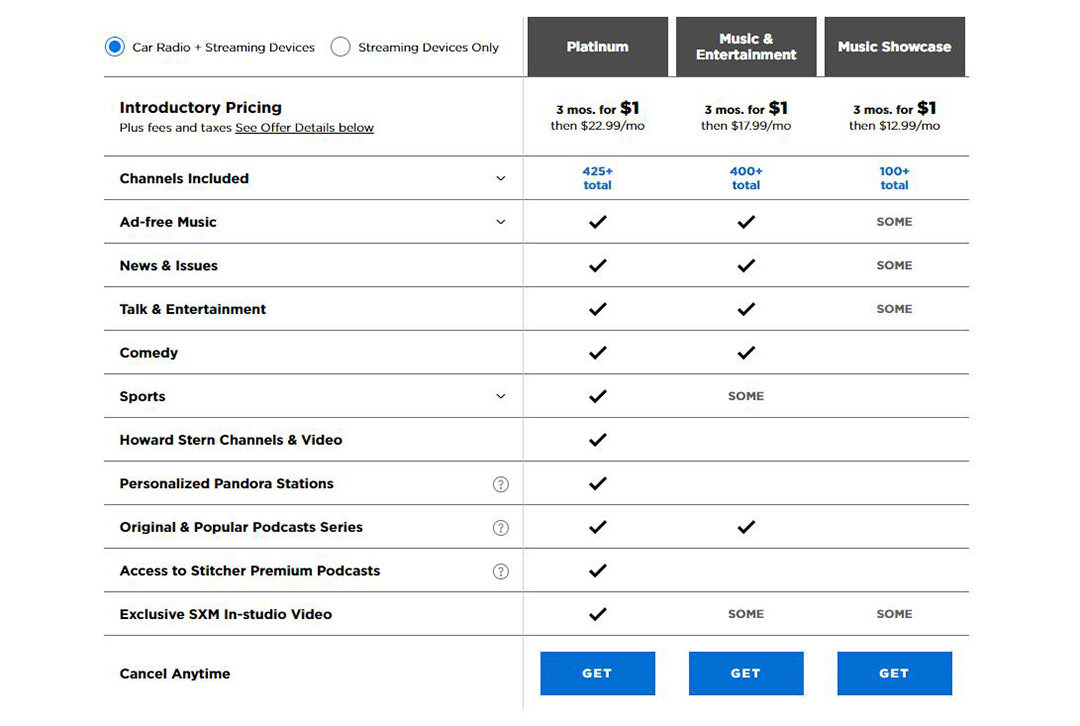Open help icon for Stitcher Premium Podcasts

501,571
